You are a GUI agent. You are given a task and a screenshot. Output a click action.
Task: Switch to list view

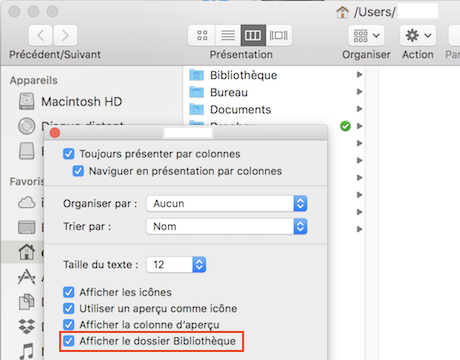pos(228,35)
